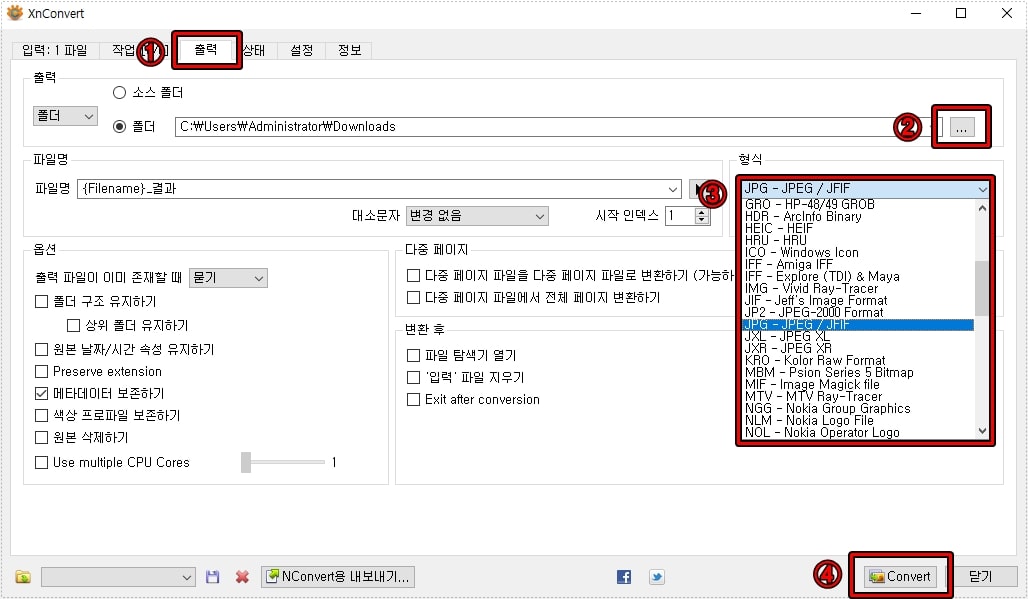Open the saved settings folder icon
1028x599 pixels.
[21, 576]
